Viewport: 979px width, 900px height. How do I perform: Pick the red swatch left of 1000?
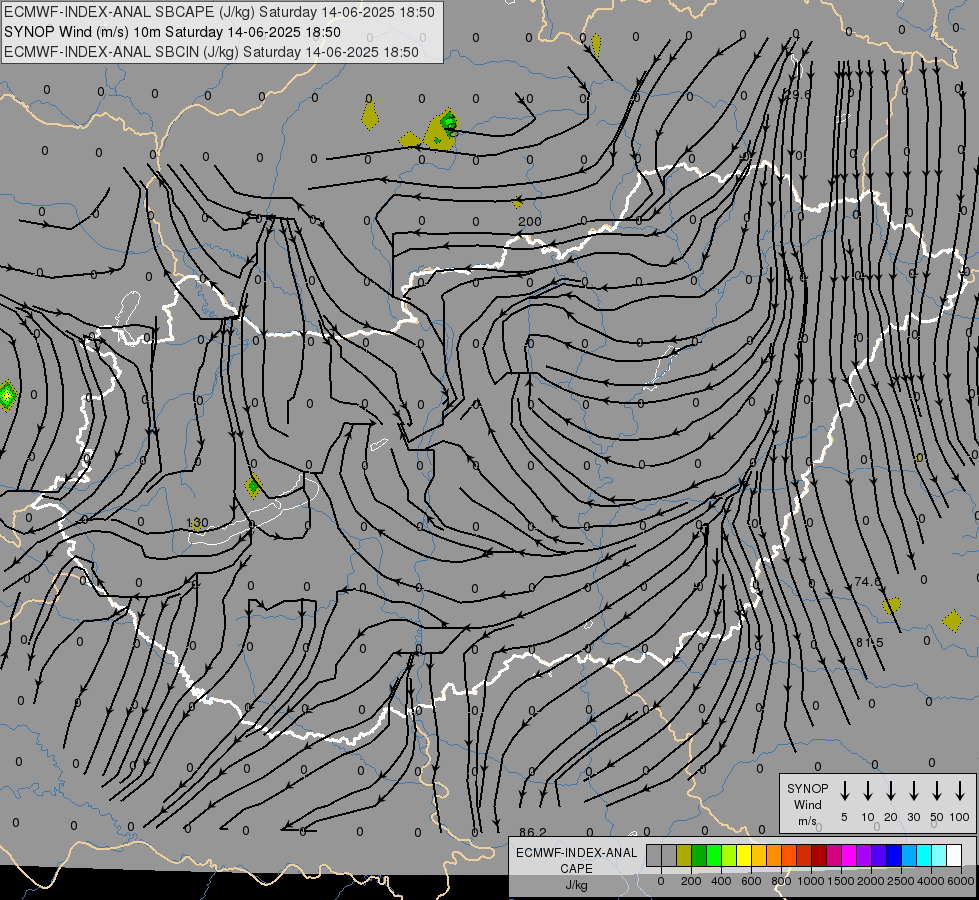click(804, 855)
